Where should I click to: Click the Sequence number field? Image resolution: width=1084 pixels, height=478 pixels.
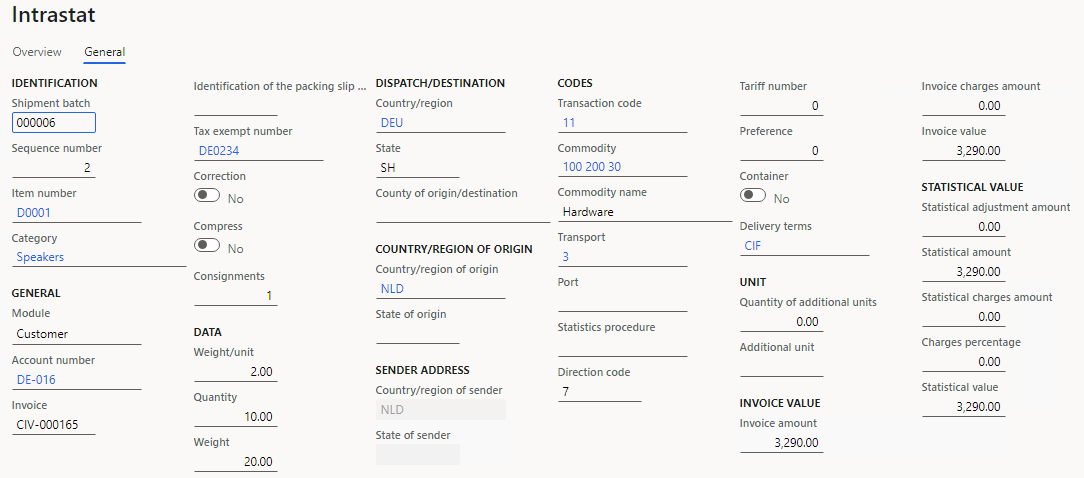click(x=54, y=167)
